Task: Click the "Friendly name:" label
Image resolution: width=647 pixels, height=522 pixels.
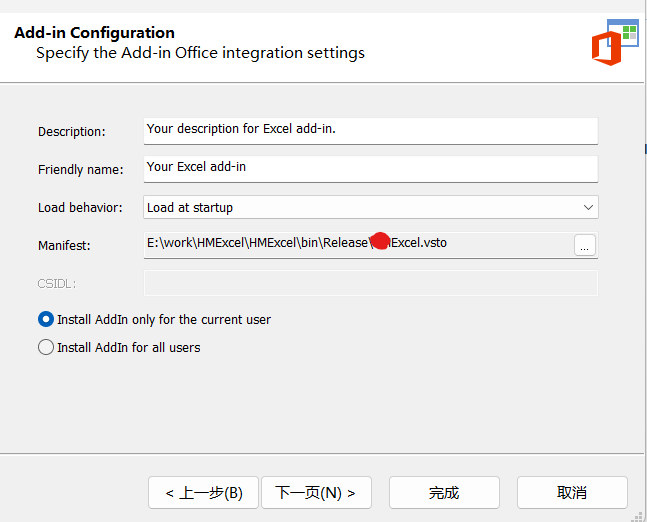Action: click(81, 170)
